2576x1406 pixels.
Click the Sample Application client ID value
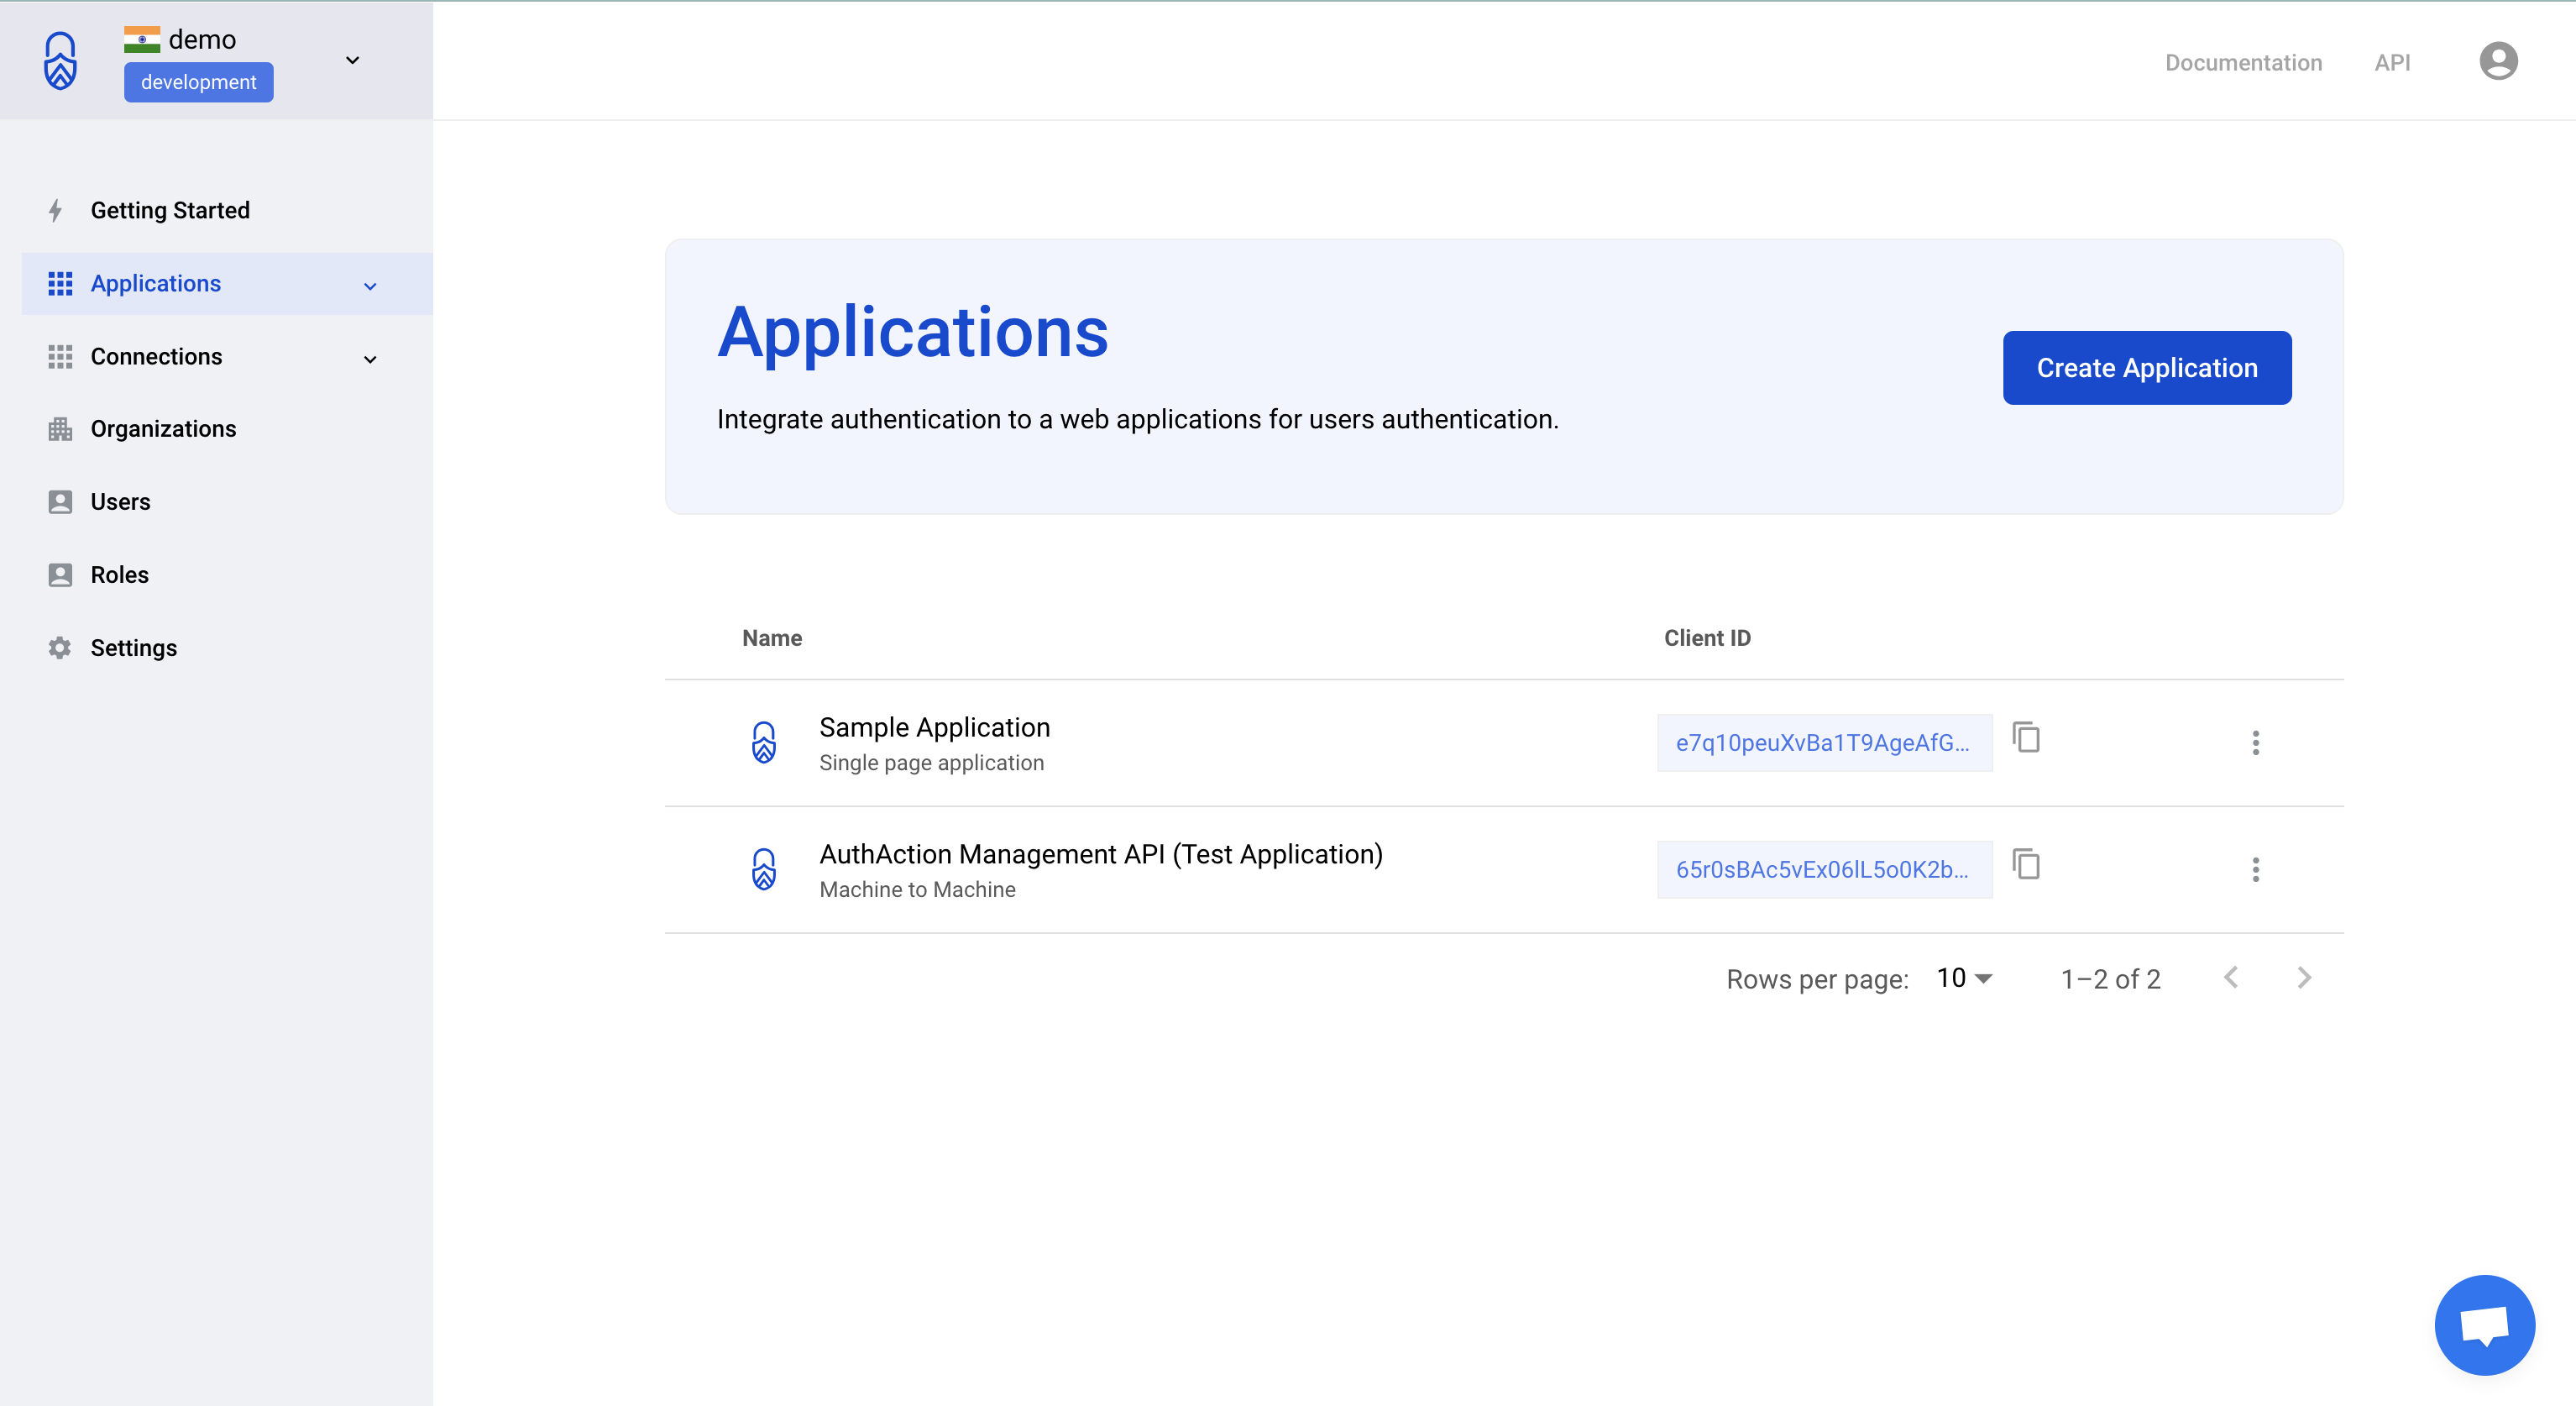point(1824,743)
